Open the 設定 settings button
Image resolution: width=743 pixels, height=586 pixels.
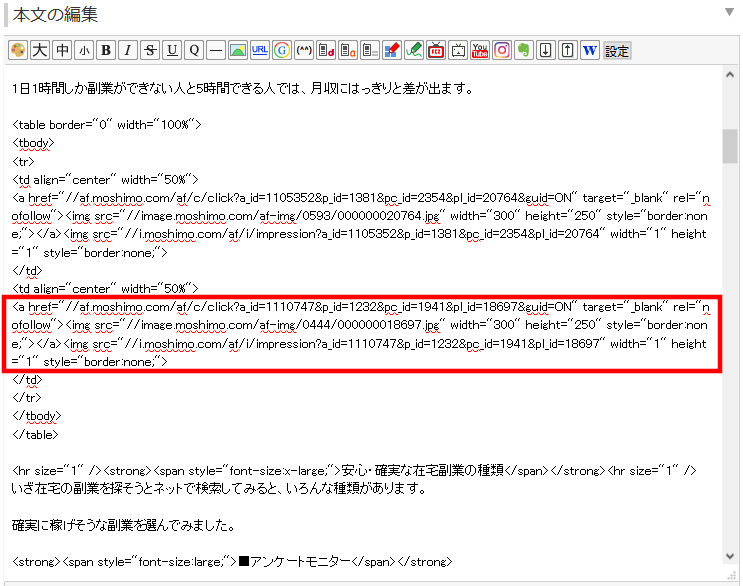[x=617, y=50]
